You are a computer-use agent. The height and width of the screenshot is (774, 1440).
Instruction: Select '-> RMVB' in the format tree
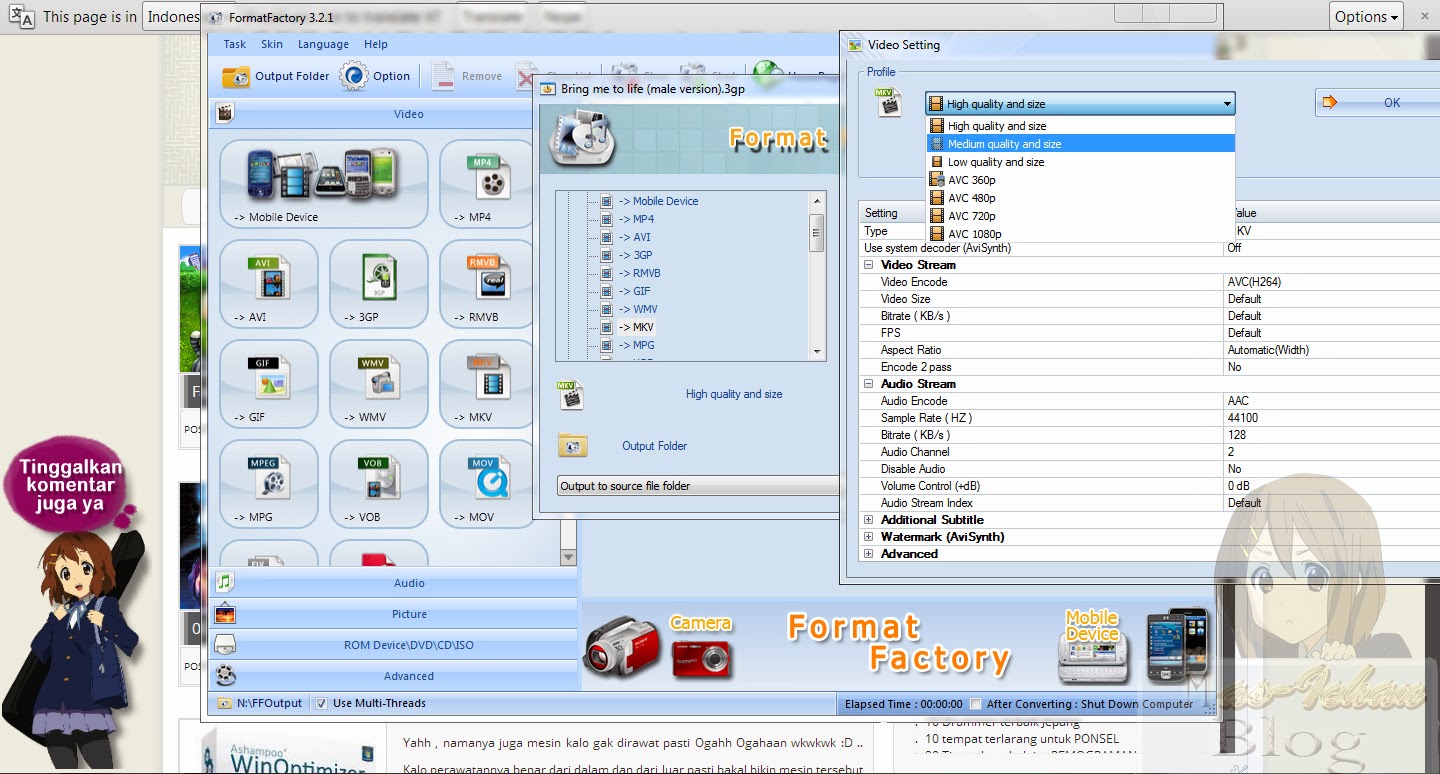point(639,273)
